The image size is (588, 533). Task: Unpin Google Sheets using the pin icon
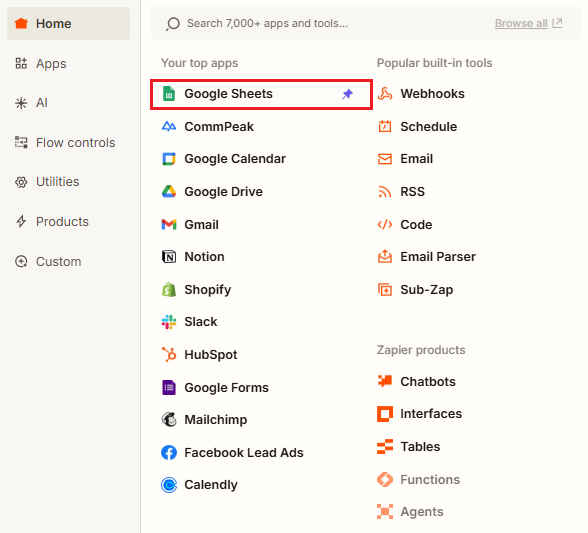(348, 94)
